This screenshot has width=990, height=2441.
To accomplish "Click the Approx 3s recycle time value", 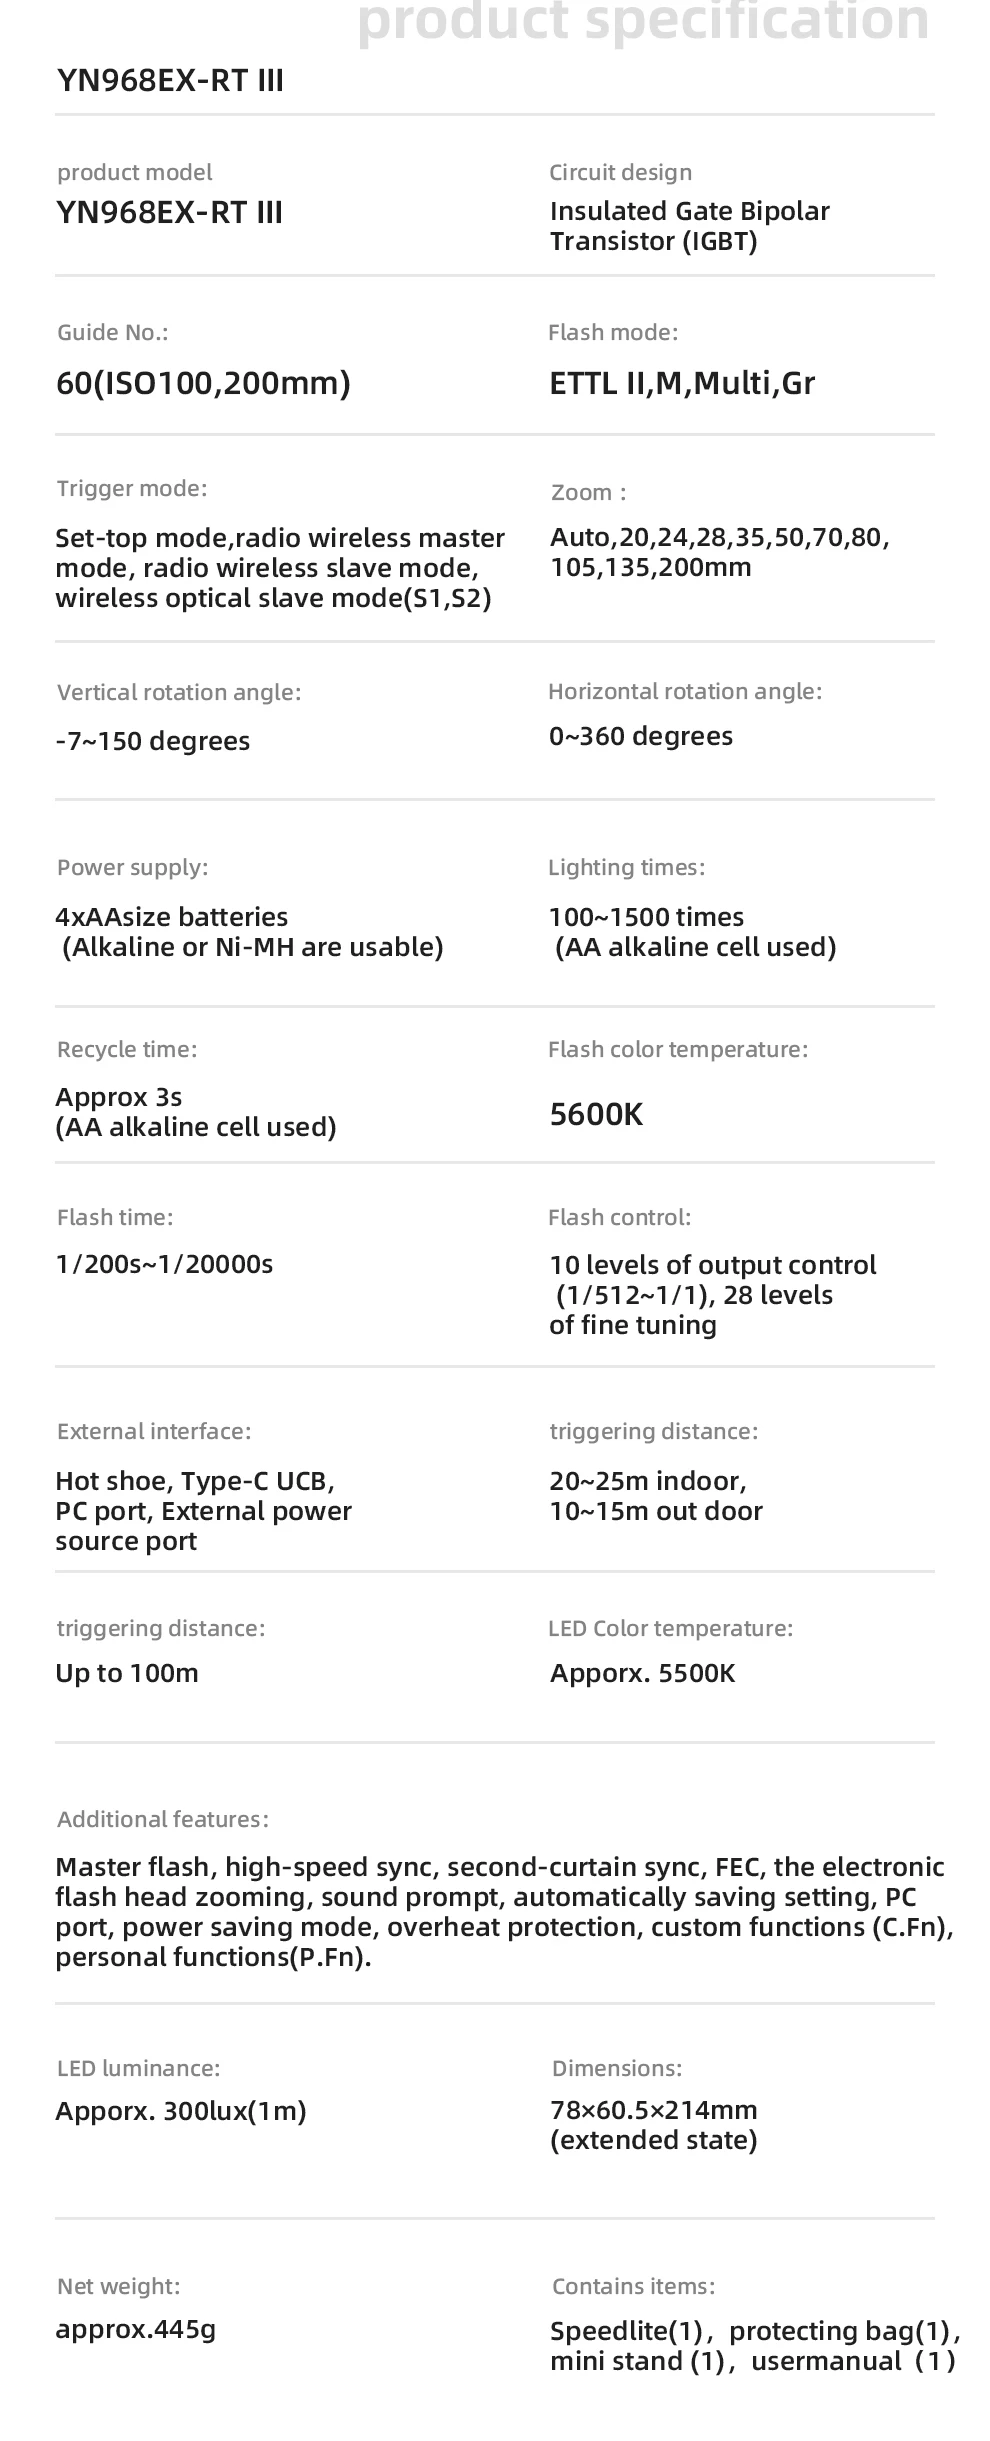I will 119,1097.
